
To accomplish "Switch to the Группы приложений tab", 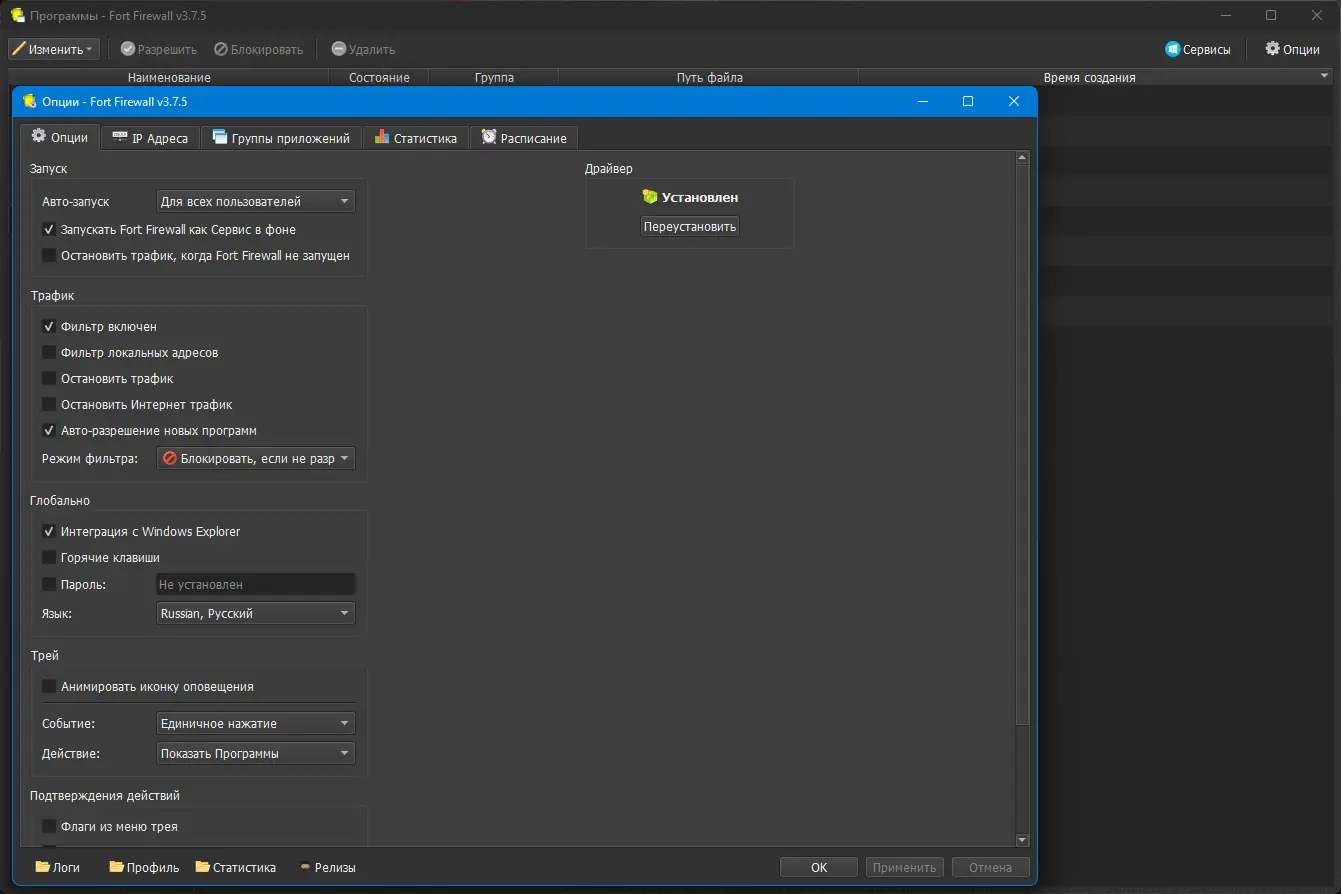I will pos(281,138).
